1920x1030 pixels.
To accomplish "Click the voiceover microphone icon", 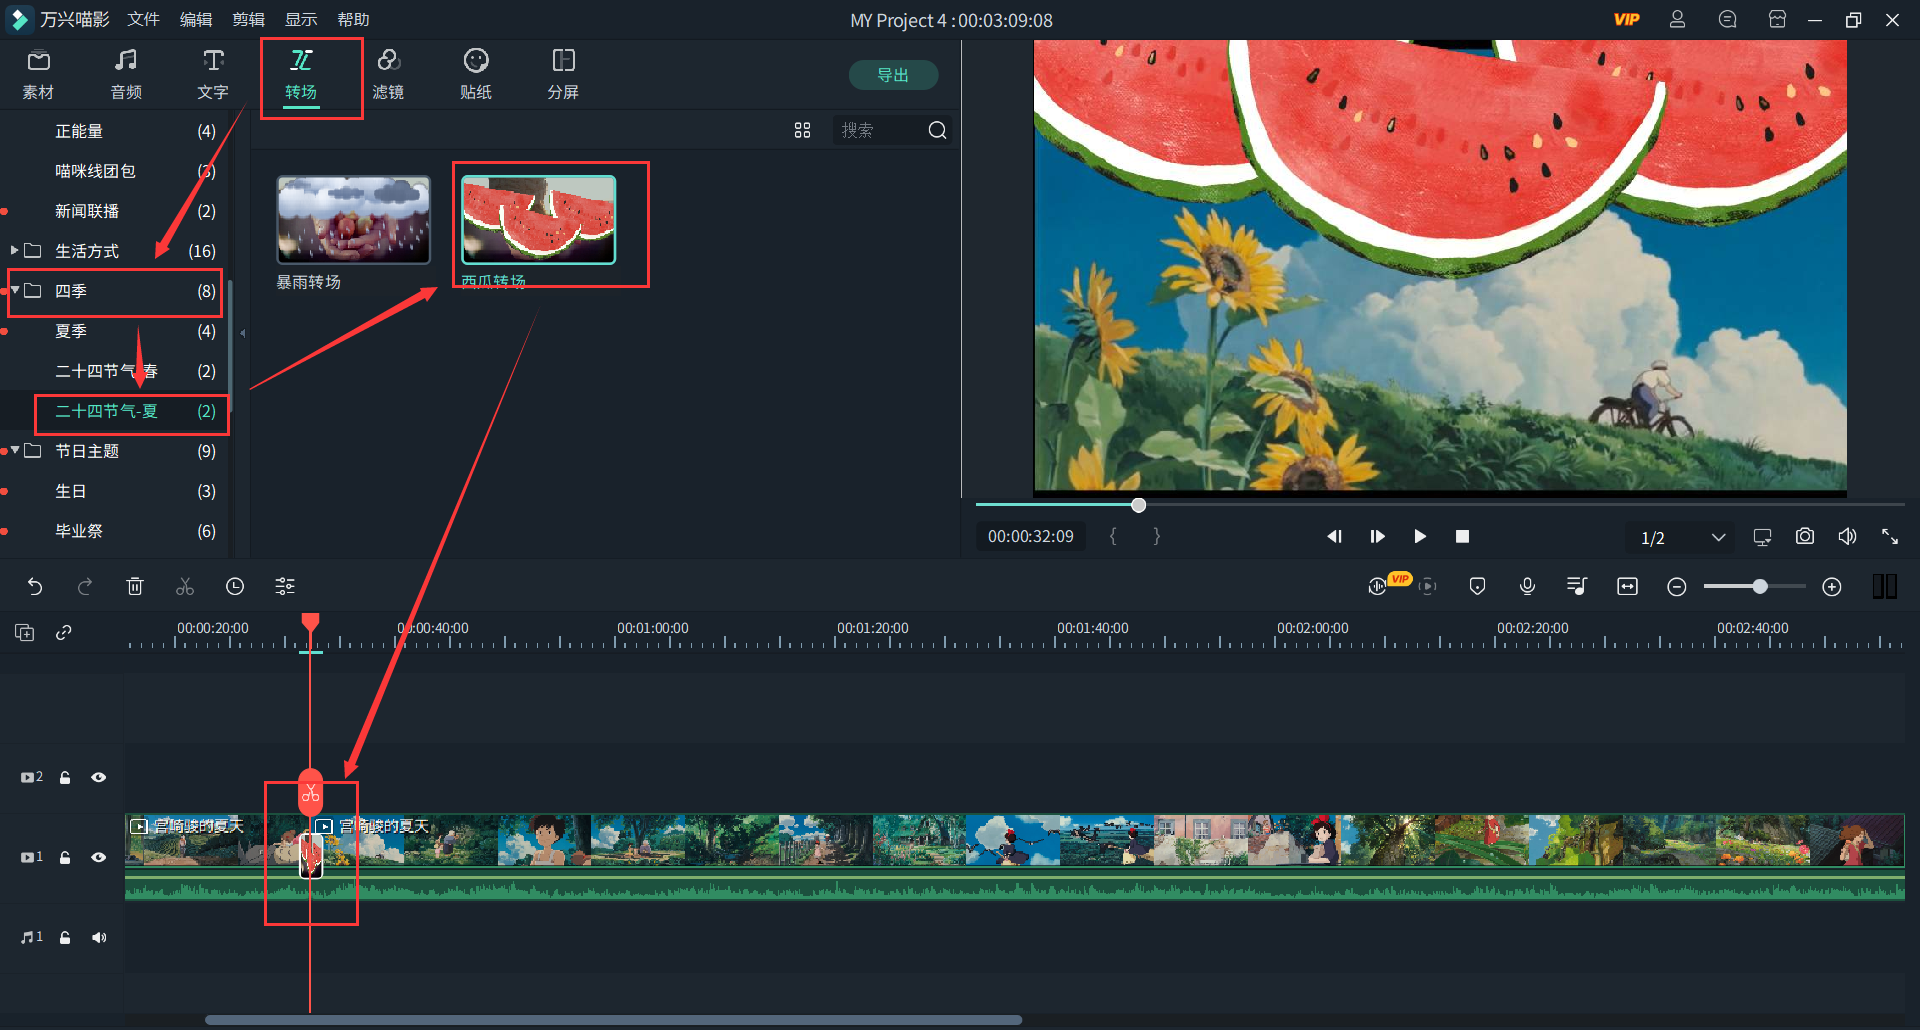I will 1527,587.
